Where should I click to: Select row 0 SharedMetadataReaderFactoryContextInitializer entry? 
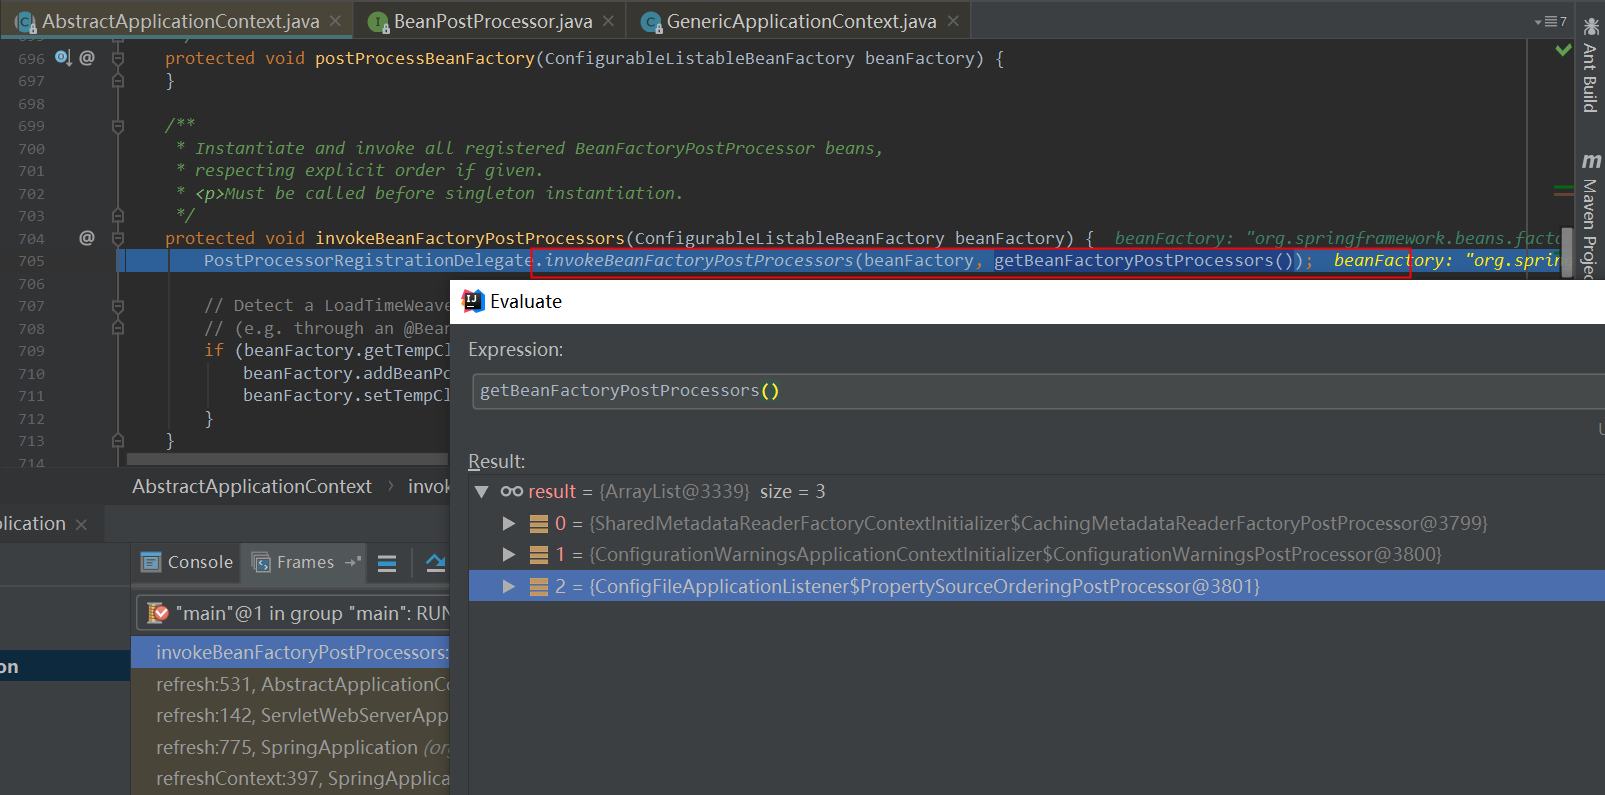click(x=1037, y=523)
